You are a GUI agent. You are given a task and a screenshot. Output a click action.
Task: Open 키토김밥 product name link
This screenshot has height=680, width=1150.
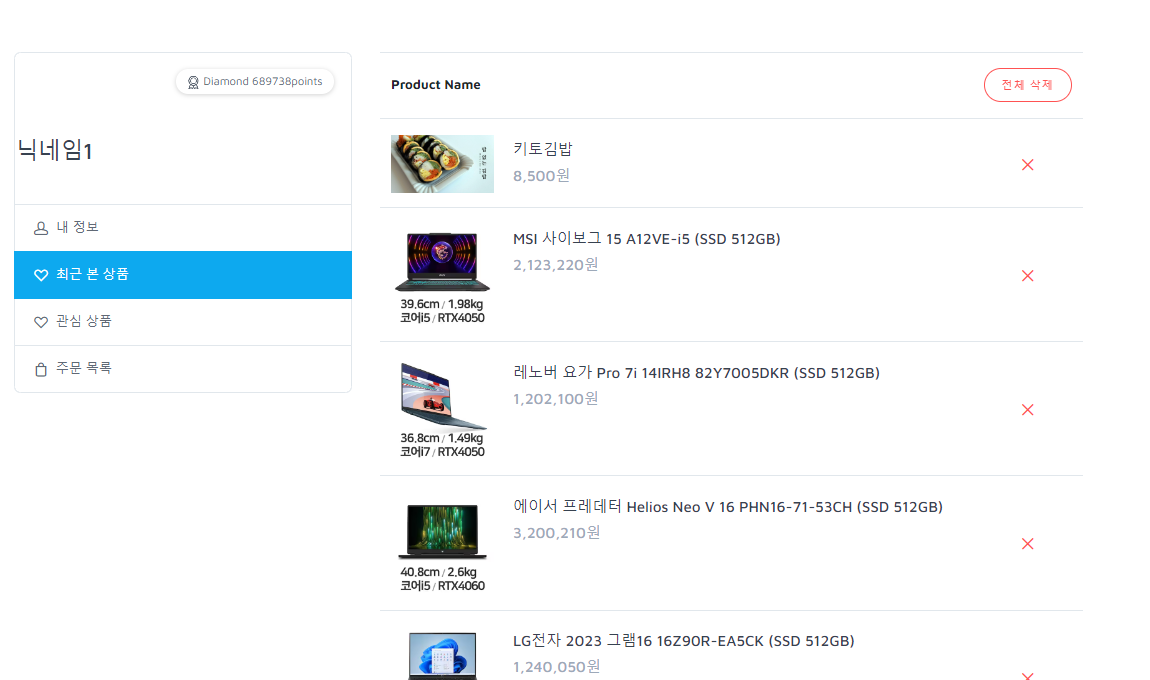pos(543,149)
